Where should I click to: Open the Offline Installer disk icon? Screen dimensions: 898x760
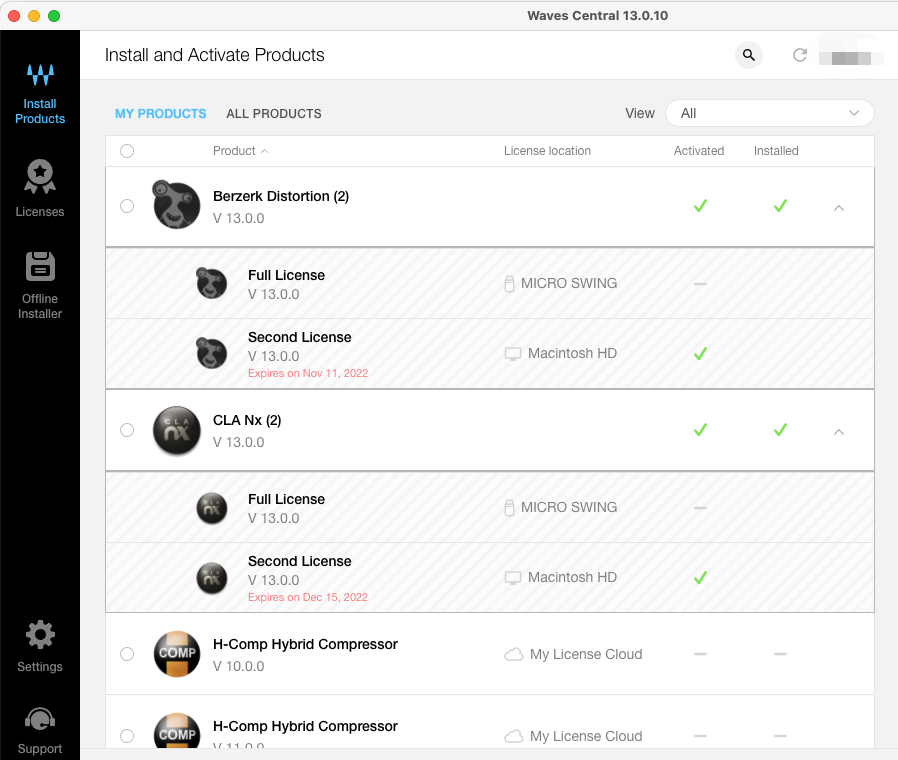pos(40,266)
